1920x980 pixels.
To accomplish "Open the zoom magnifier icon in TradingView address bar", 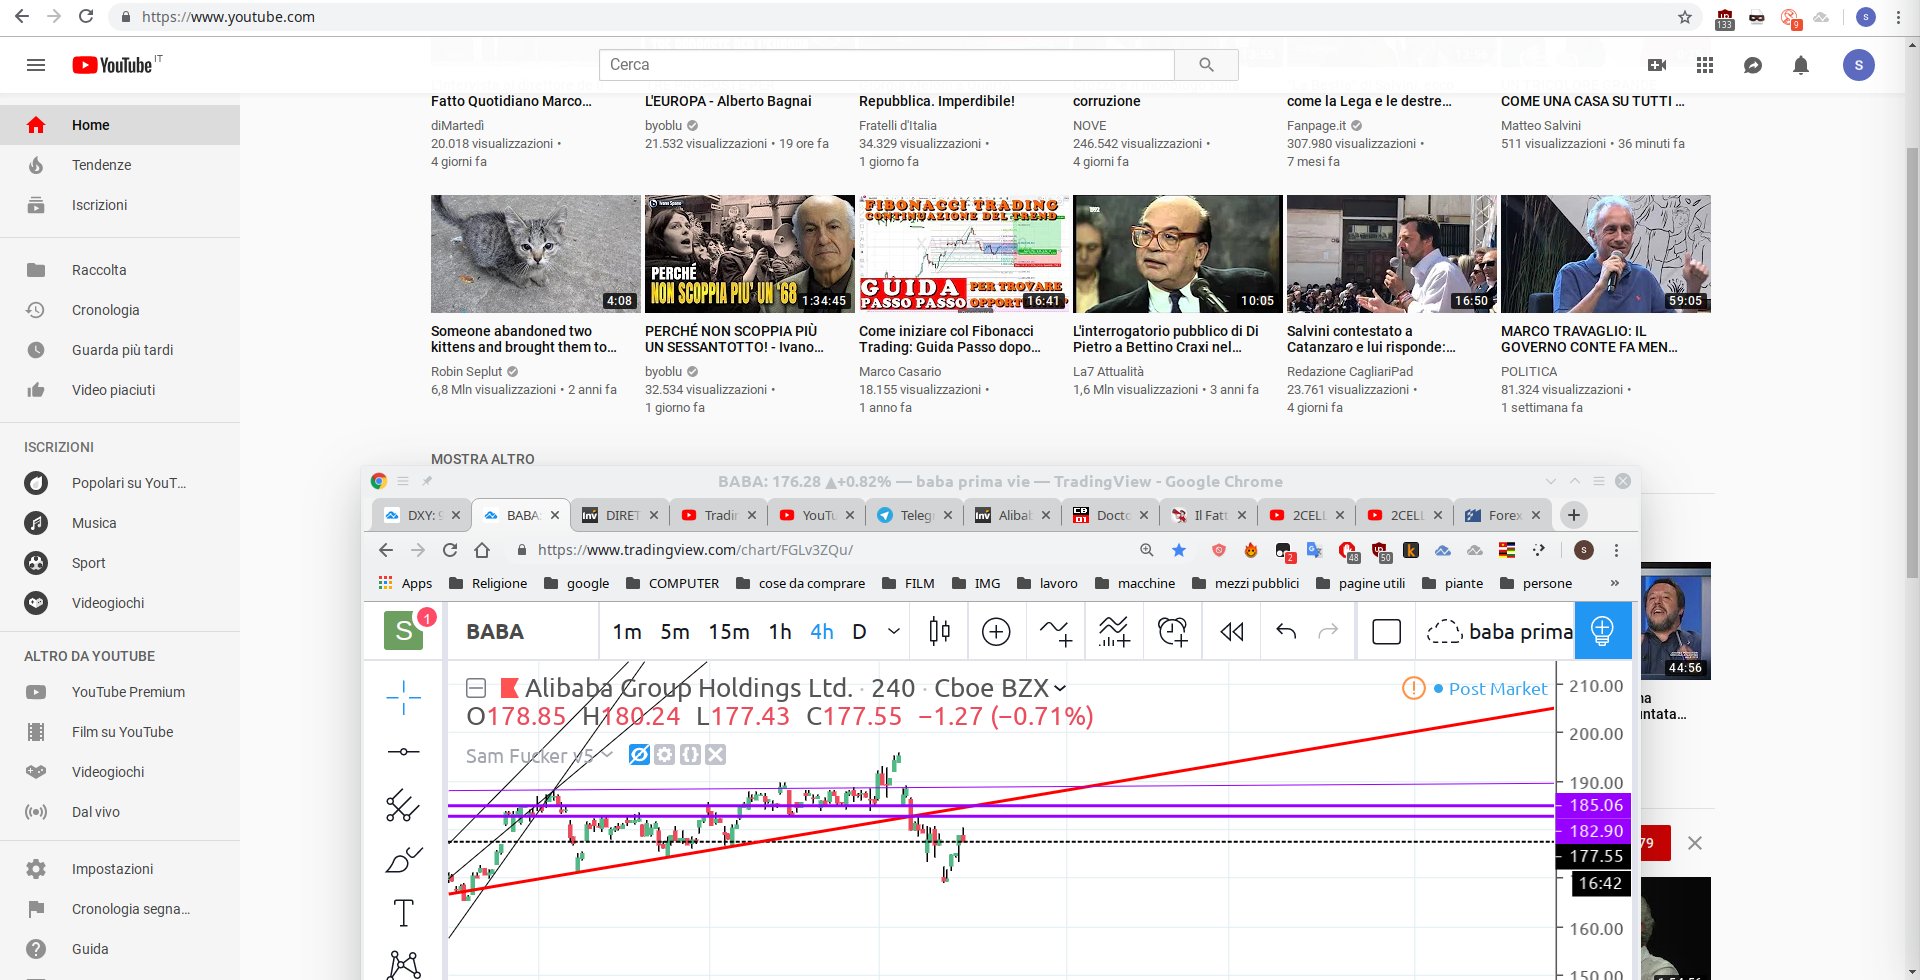I will [1147, 550].
